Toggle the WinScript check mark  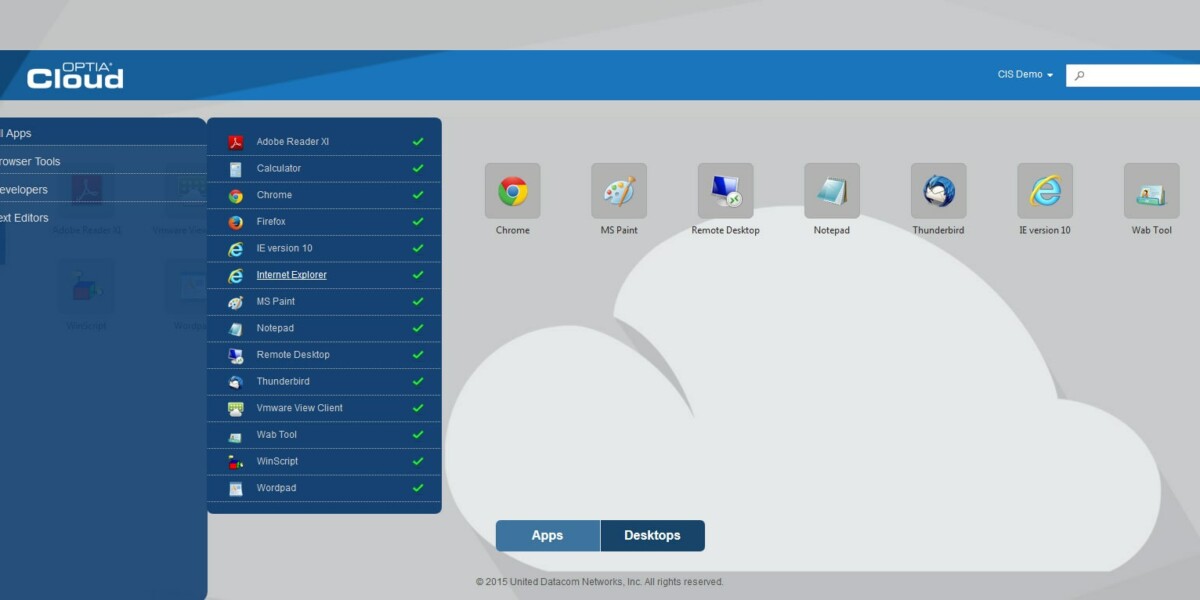point(418,461)
